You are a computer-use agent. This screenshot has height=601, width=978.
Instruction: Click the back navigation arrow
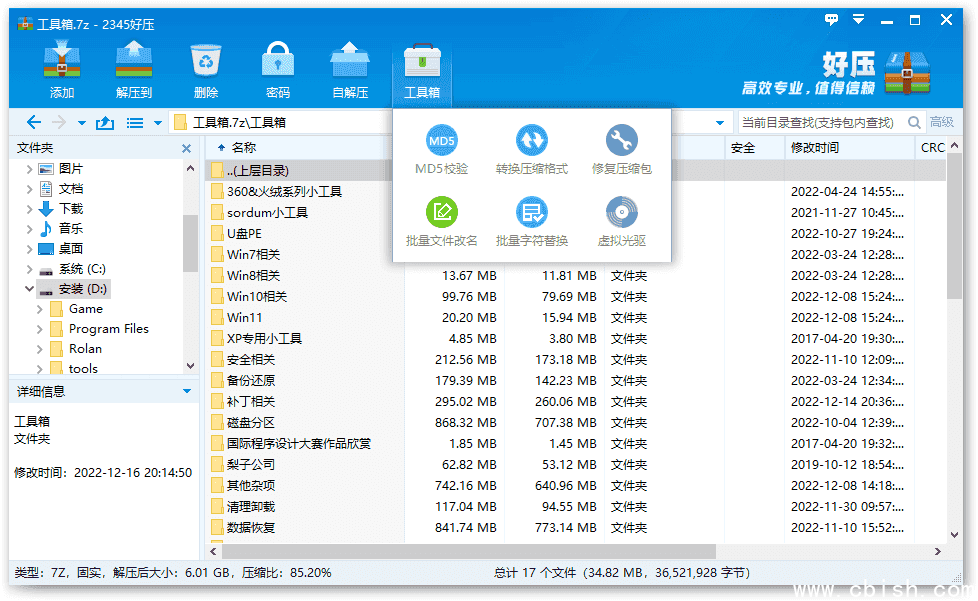(34, 121)
